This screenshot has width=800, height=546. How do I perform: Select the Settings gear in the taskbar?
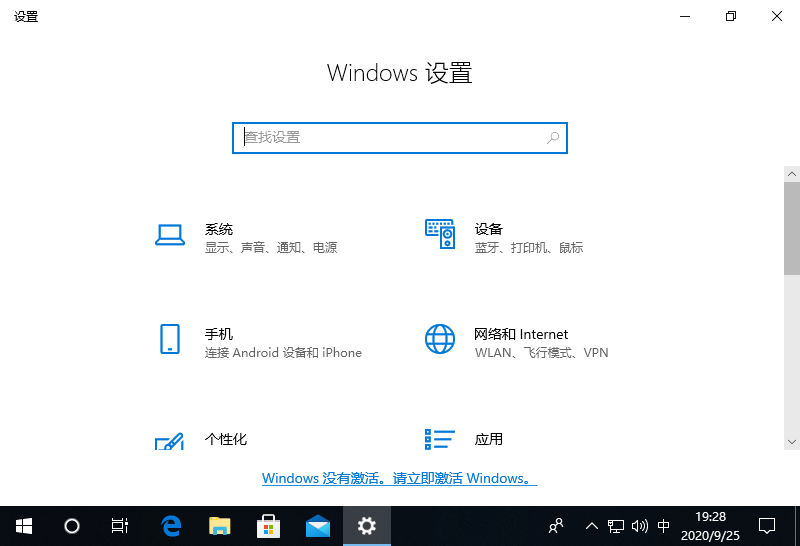(367, 526)
